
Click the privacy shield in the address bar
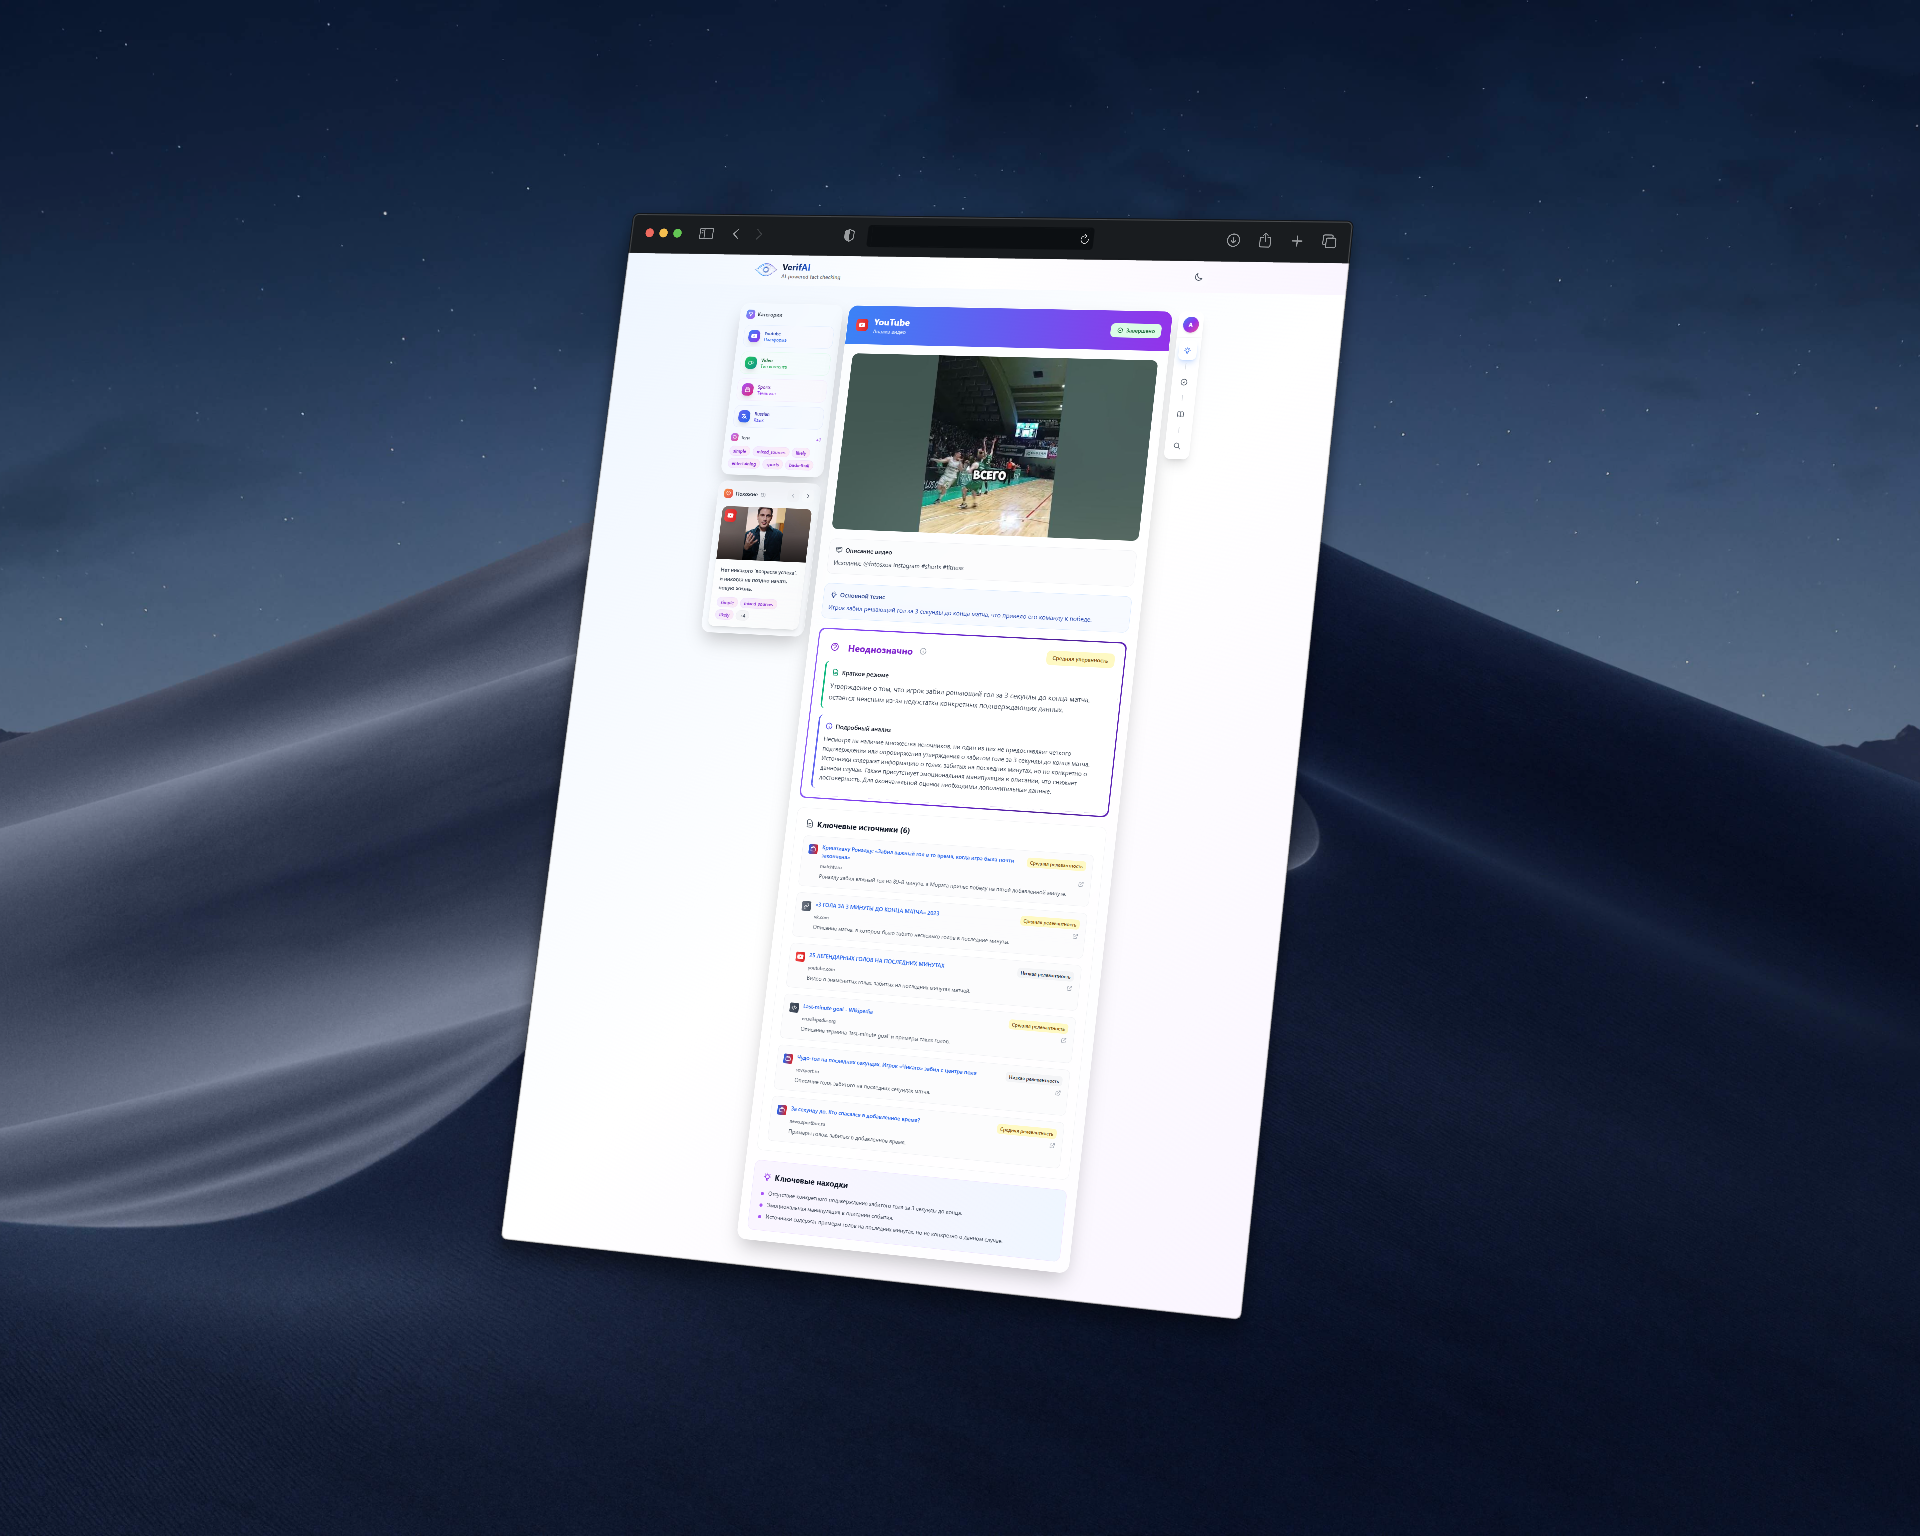pyautogui.click(x=849, y=235)
